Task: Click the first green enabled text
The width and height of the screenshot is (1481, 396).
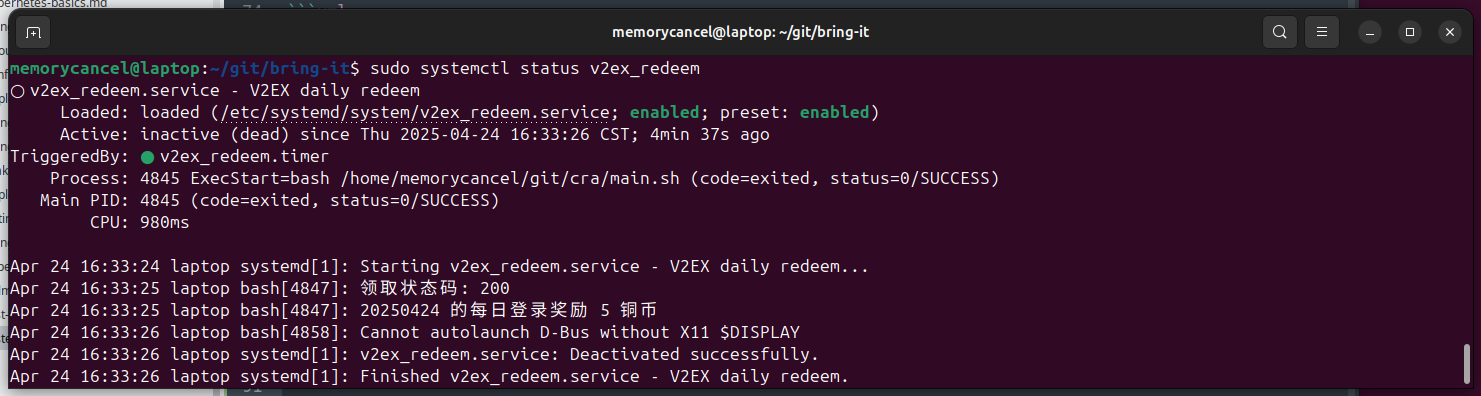Action: point(665,113)
